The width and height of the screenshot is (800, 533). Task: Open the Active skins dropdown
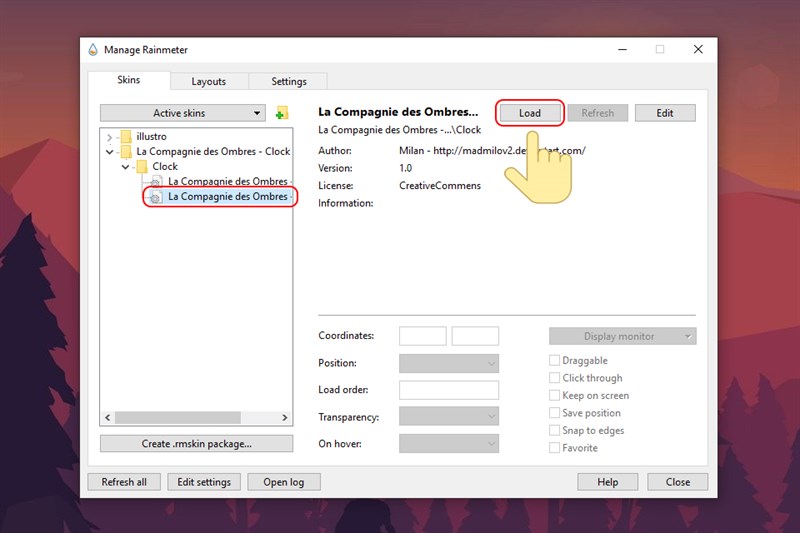coord(183,113)
